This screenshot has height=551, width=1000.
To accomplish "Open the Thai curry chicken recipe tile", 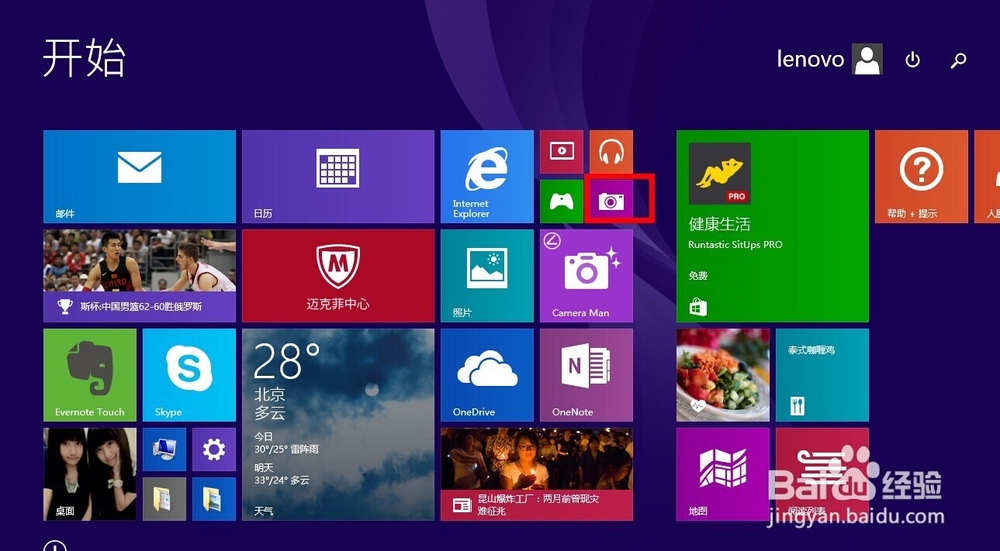I will [x=822, y=375].
